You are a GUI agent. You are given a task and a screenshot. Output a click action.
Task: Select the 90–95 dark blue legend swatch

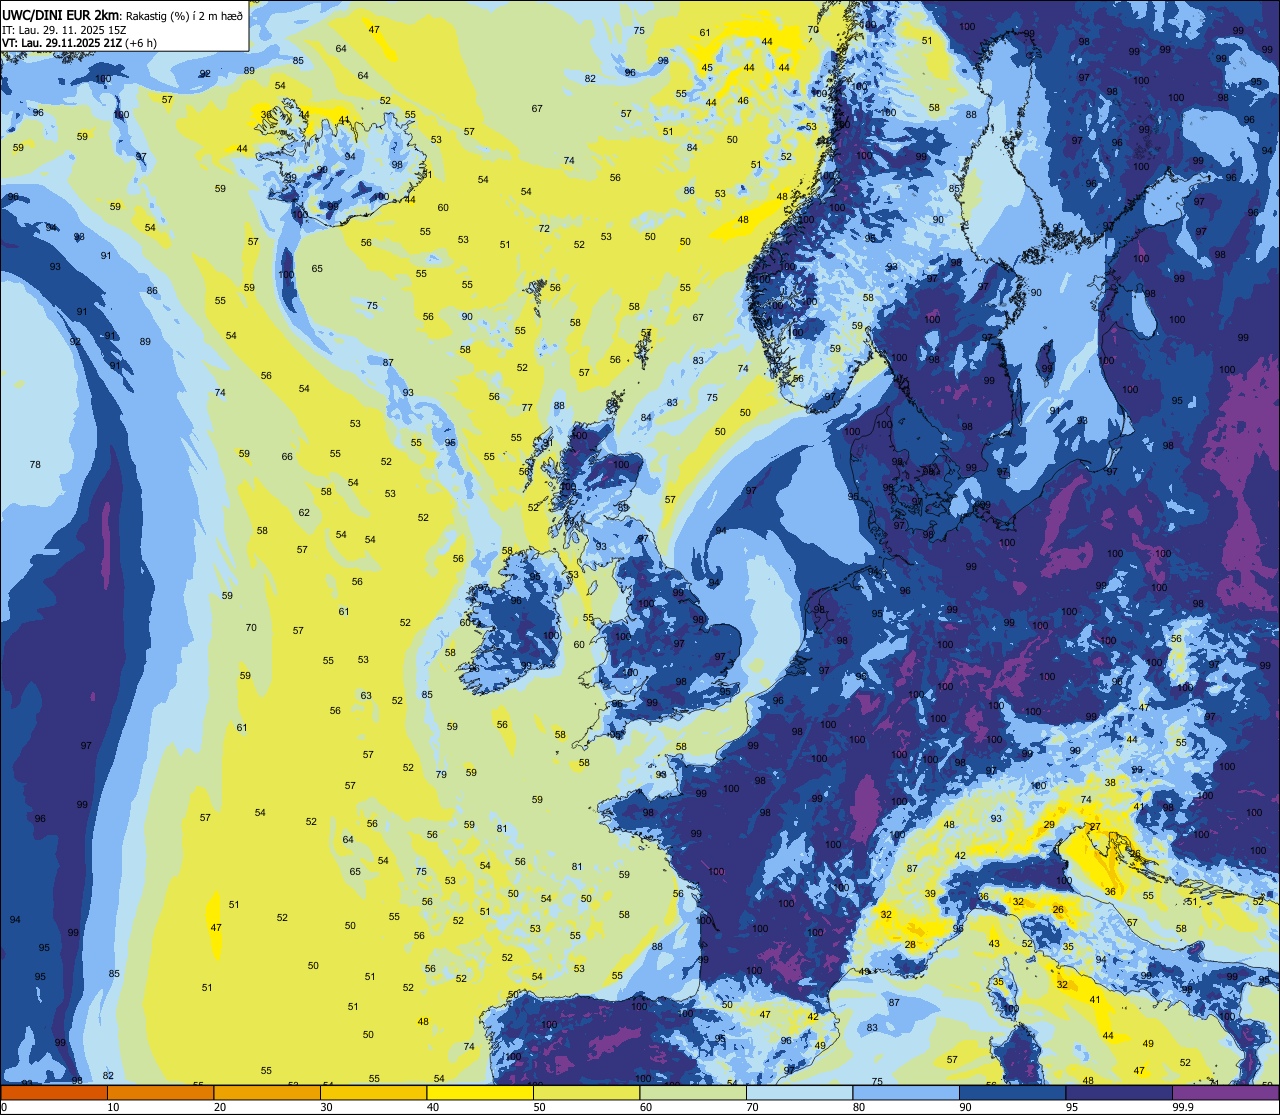(1012, 1093)
